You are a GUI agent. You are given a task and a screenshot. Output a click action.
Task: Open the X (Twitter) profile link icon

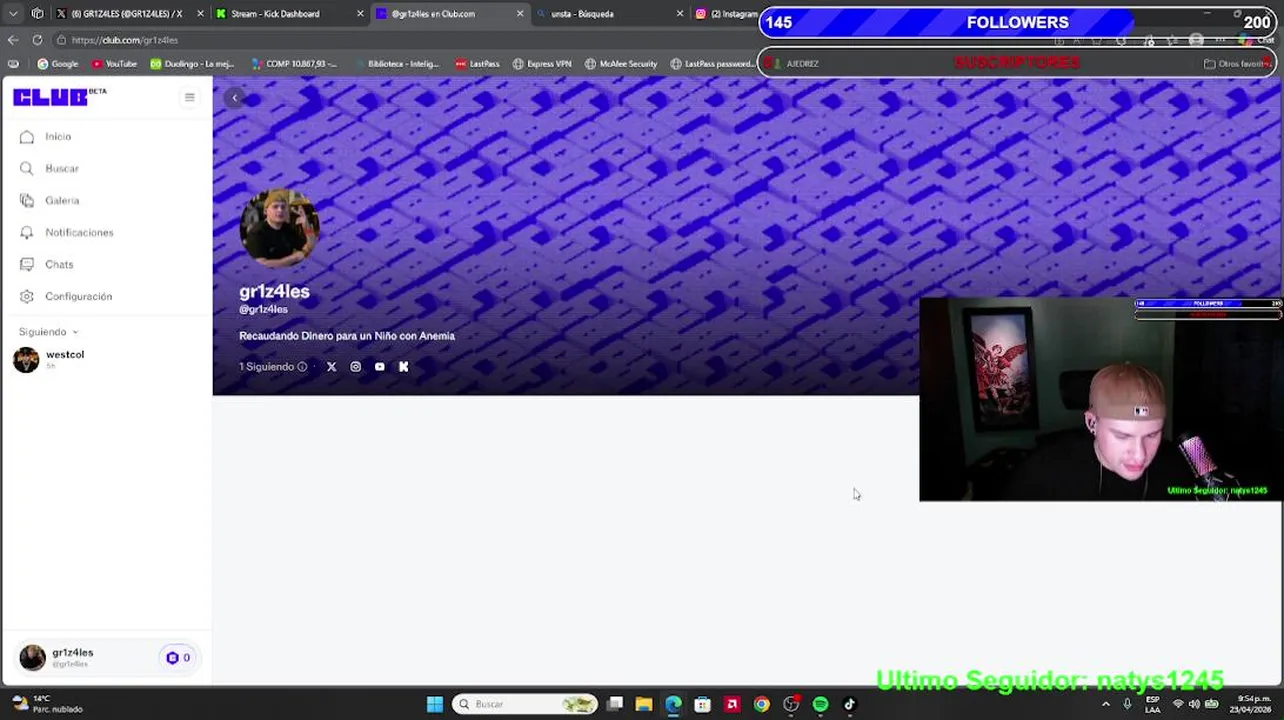tap(331, 367)
